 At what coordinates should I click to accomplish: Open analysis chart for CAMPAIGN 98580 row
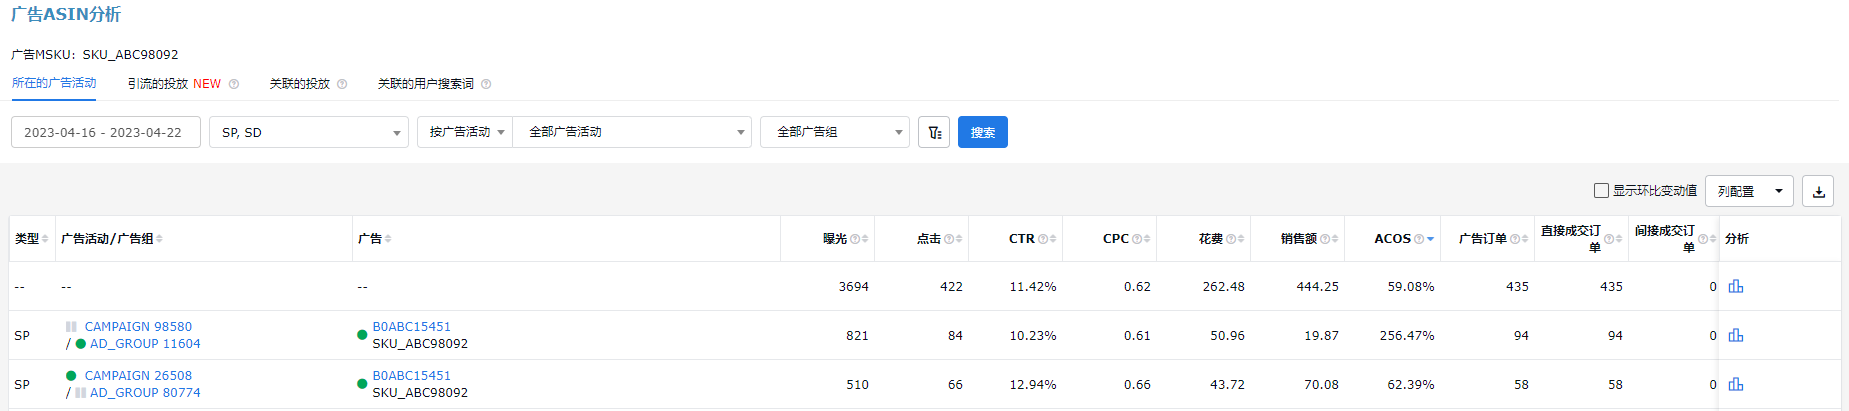point(1736,335)
